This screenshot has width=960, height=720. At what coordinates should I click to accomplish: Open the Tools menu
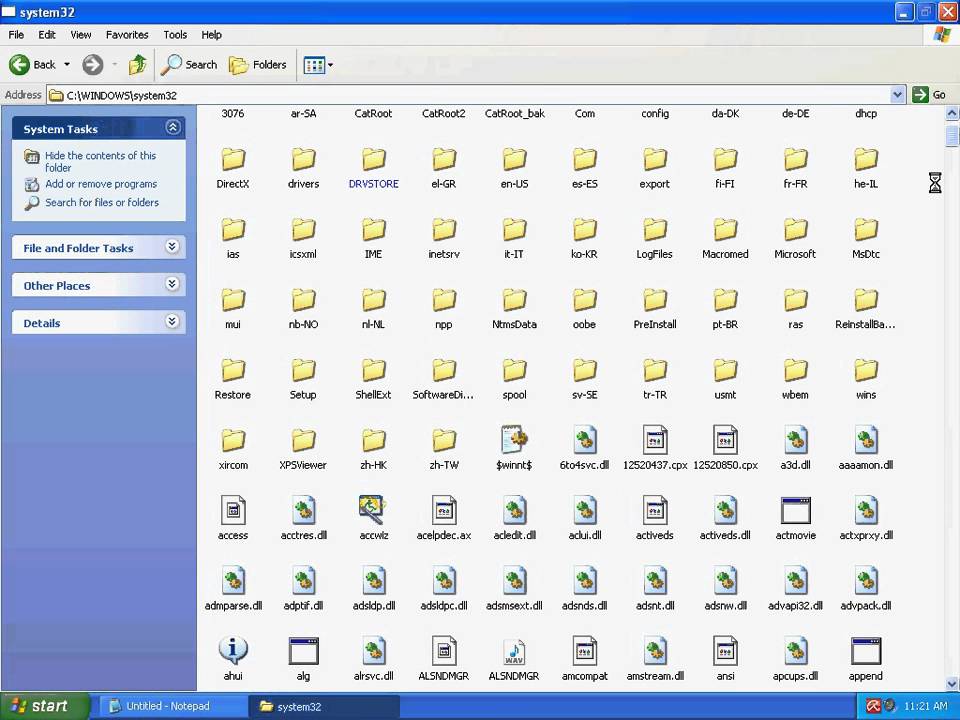pyautogui.click(x=175, y=35)
